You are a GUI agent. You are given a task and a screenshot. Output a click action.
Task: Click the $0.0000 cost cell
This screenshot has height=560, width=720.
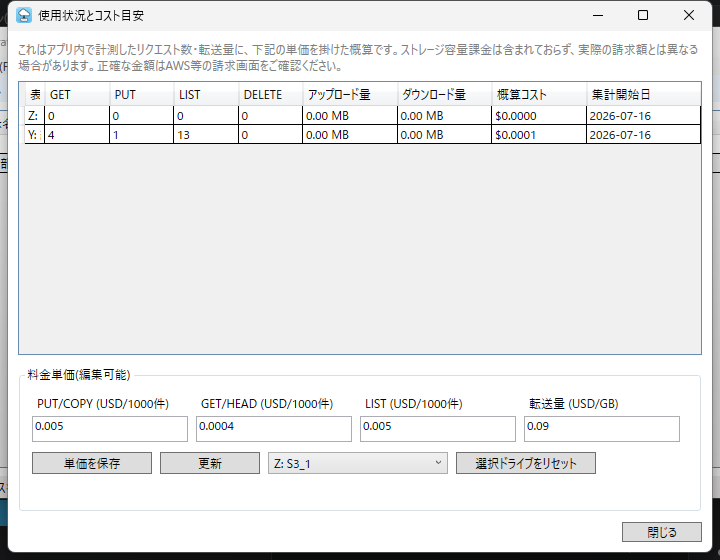pos(539,116)
